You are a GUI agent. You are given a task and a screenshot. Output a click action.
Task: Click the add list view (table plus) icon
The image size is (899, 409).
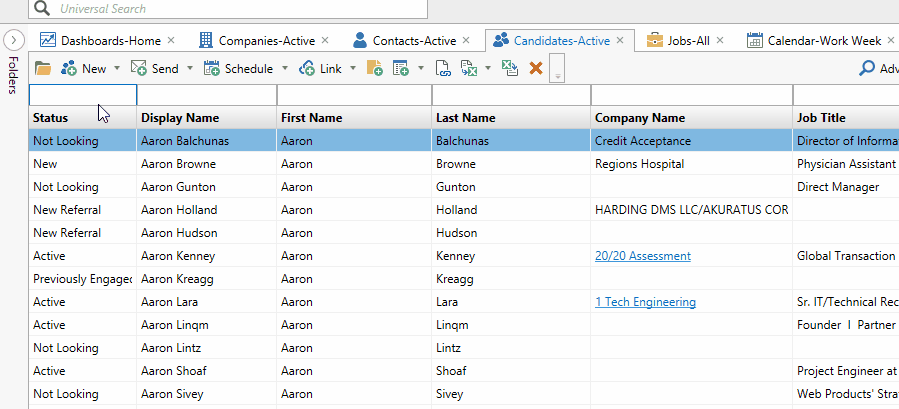pos(401,69)
